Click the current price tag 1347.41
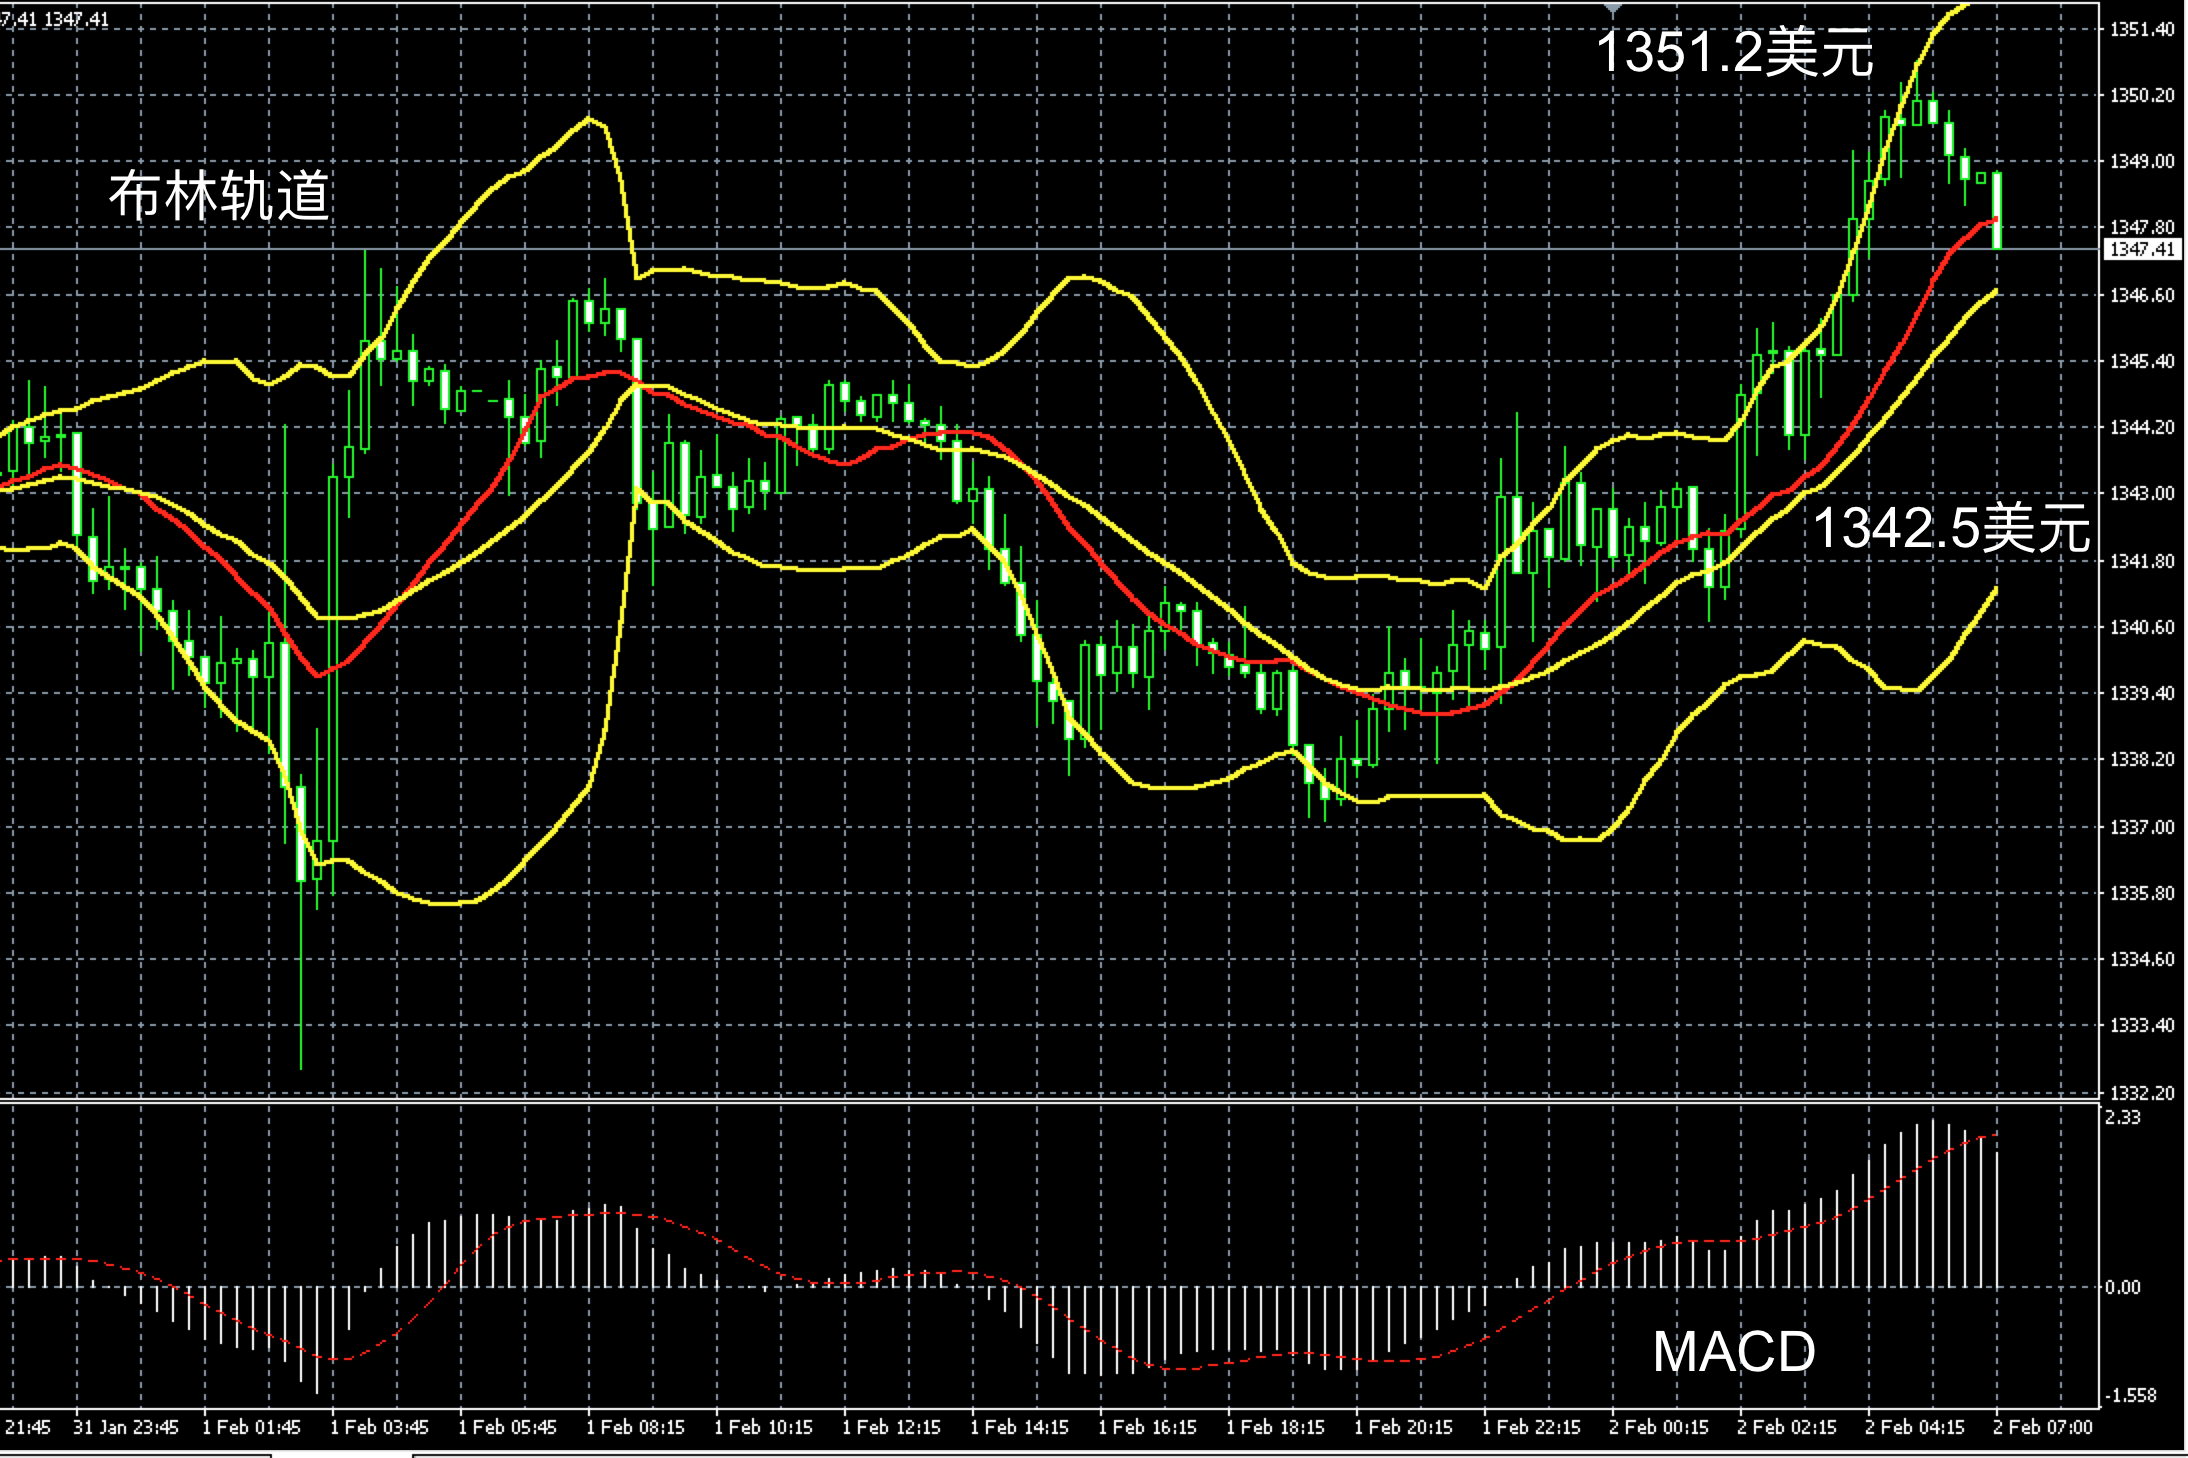Image resolution: width=2188 pixels, height=1458 pixels. [x=2141, y=249]
